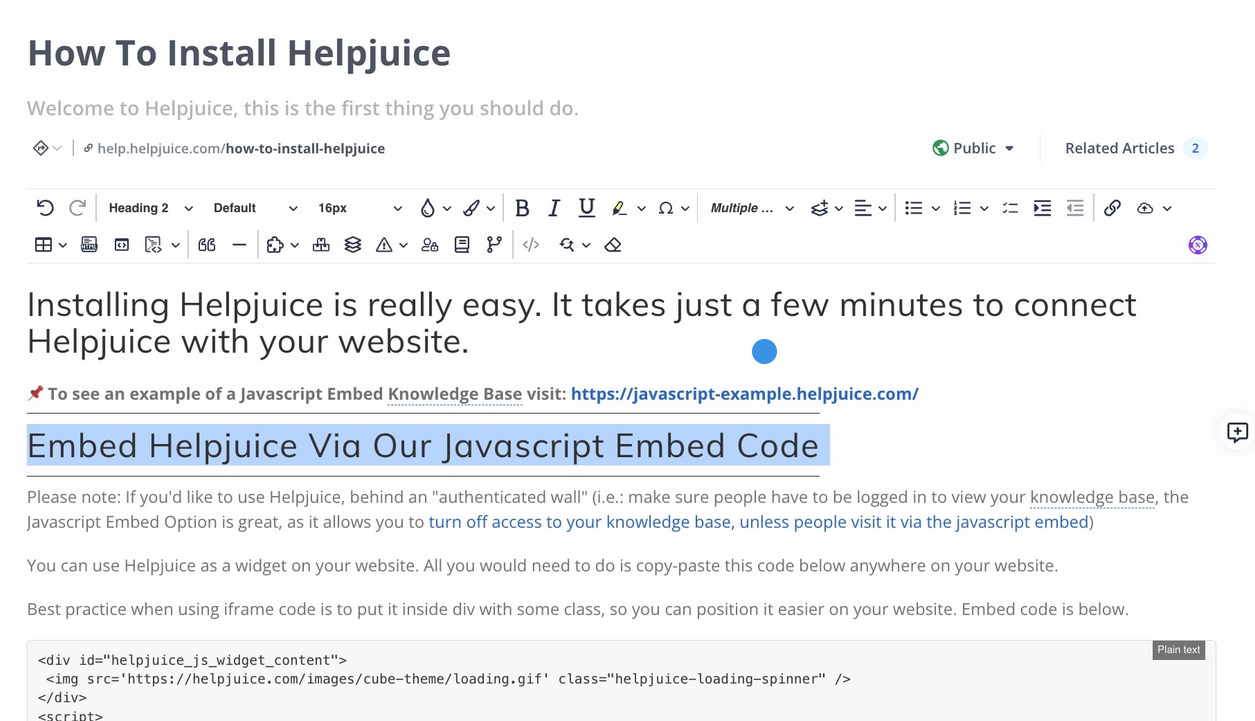Click the puzzle piece plugins icon
1255x721 pixels.
275,245
